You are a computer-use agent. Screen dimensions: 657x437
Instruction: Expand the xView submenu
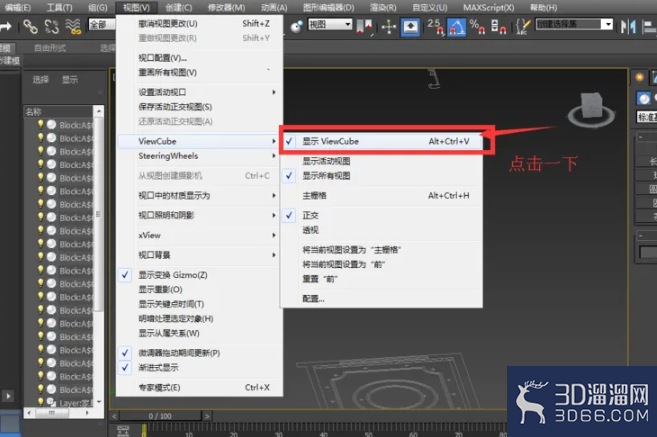tap(199, 235)
